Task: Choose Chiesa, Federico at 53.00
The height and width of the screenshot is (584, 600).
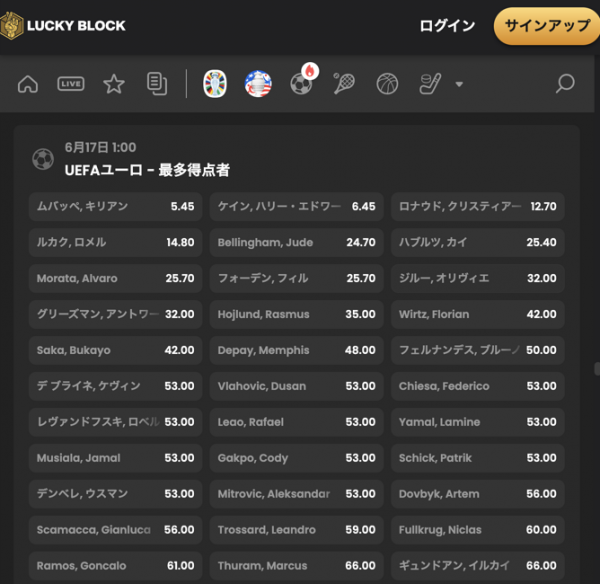Action: click(x=478, y=386)
